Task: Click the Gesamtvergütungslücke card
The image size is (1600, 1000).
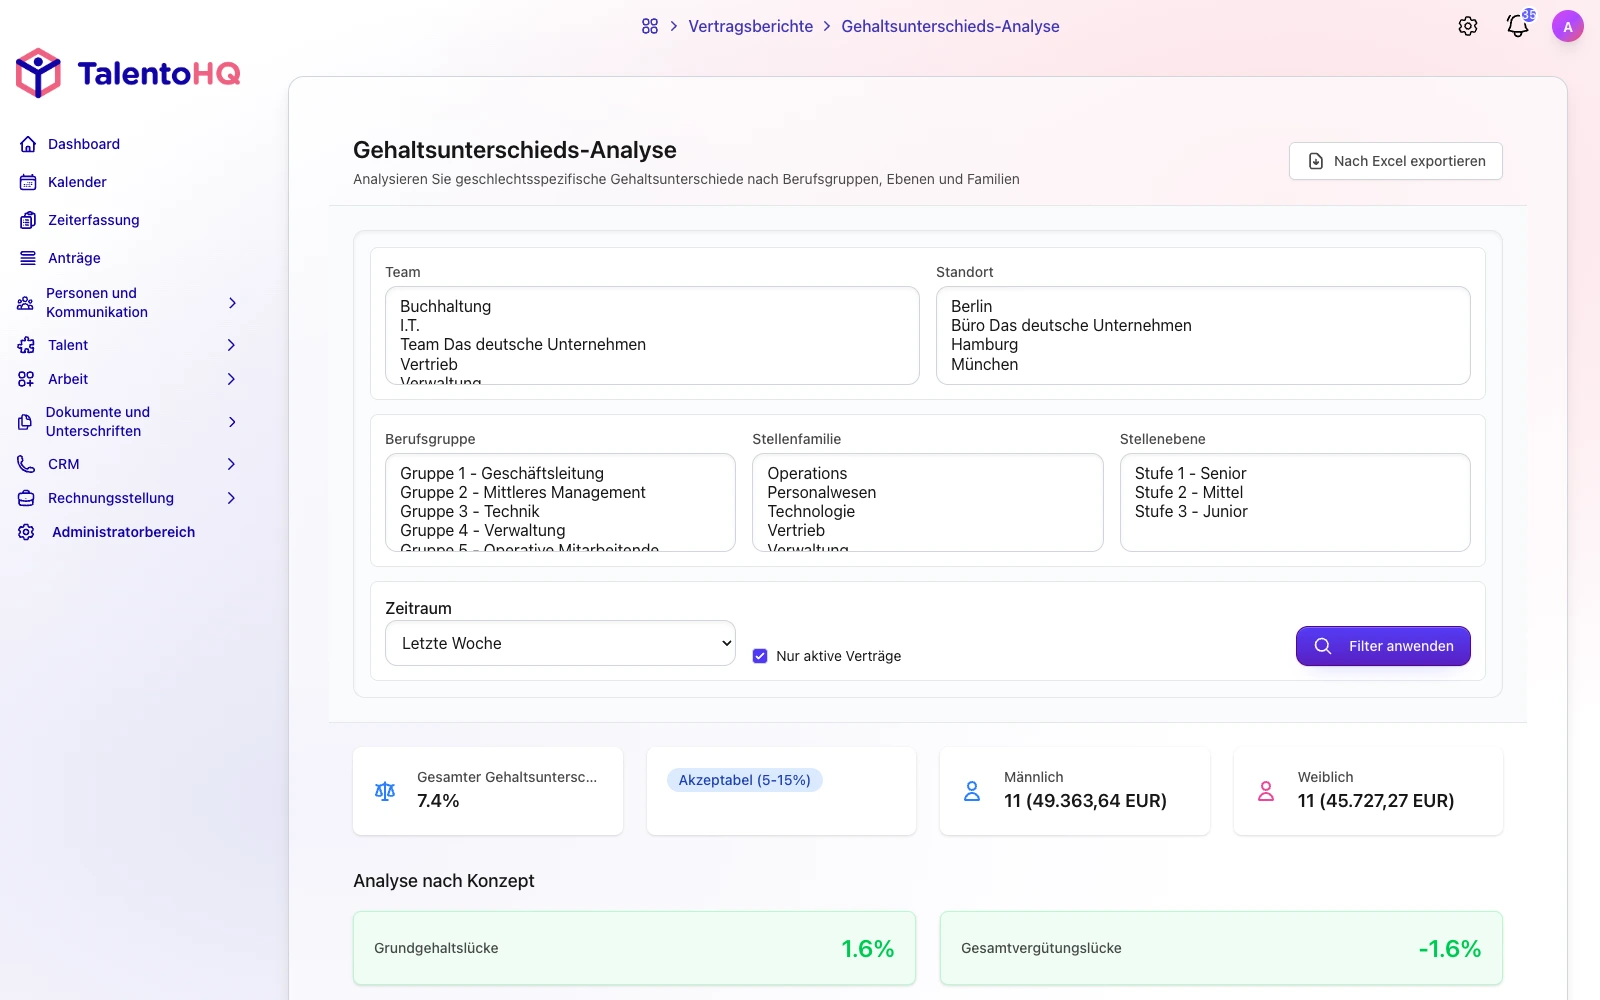Action: pyautogui.click(x=1221, y=948)
